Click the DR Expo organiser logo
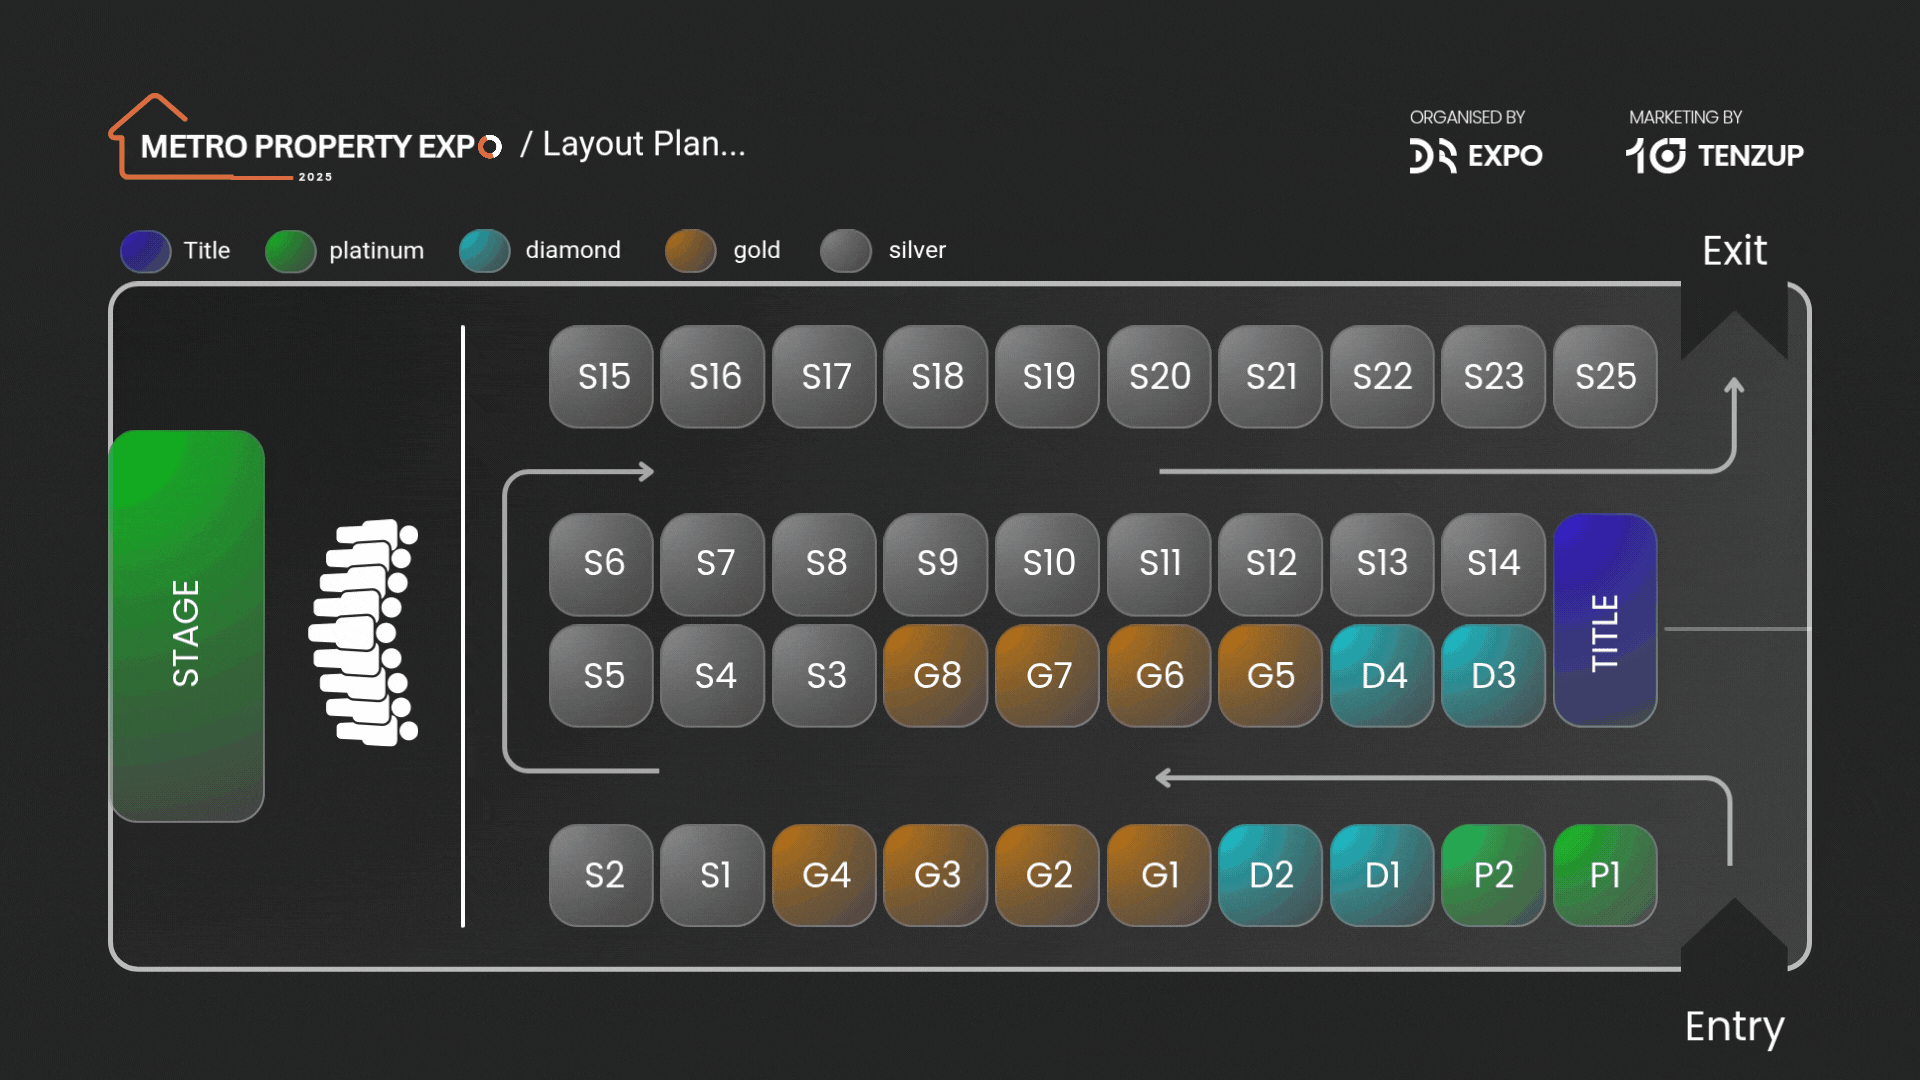1920x1080 pixels. [1475, 156]
